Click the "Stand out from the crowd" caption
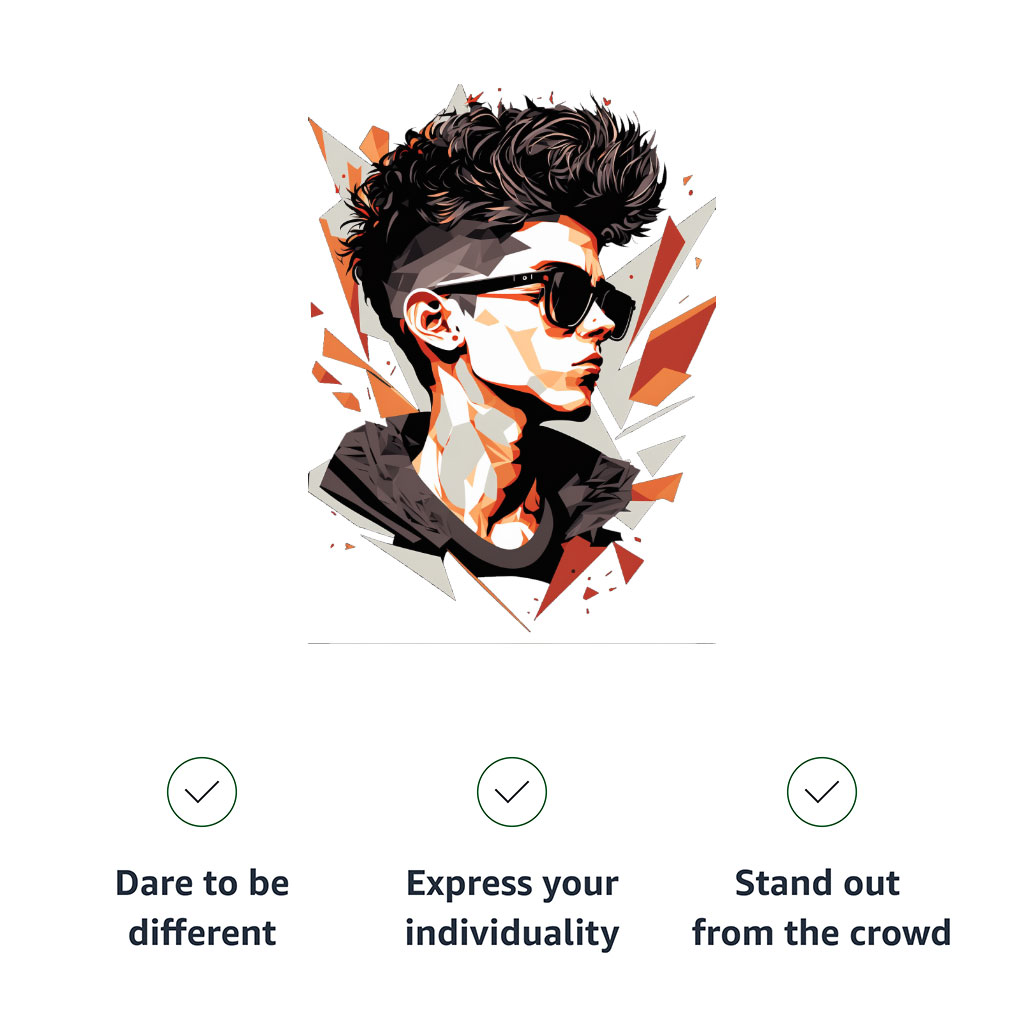The image size is (1024, 1024). coord(822,907)
